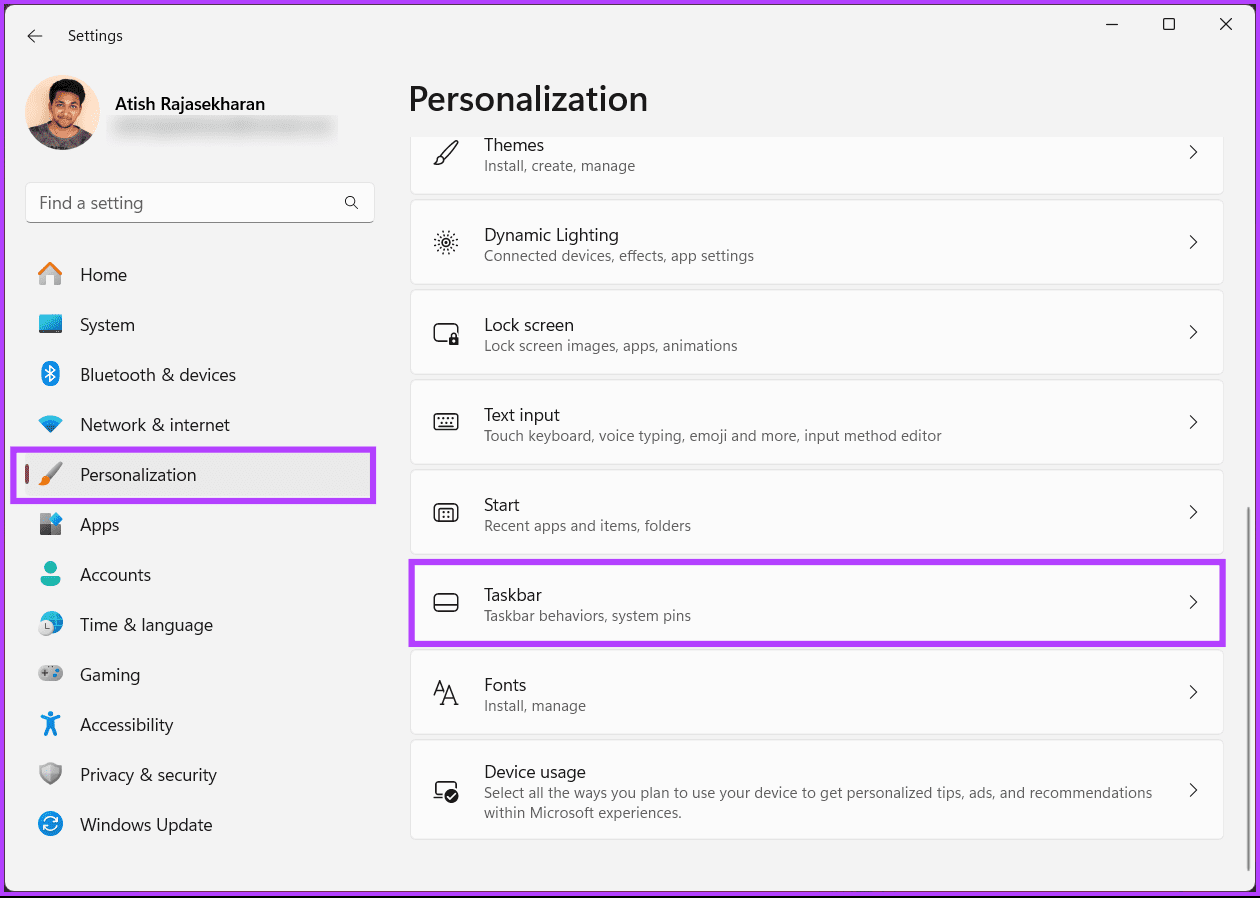Click the Accessibility figure icon in the sidebar
The height and width of the screenshot is (898, 1260).
click(x=50, y=724)
